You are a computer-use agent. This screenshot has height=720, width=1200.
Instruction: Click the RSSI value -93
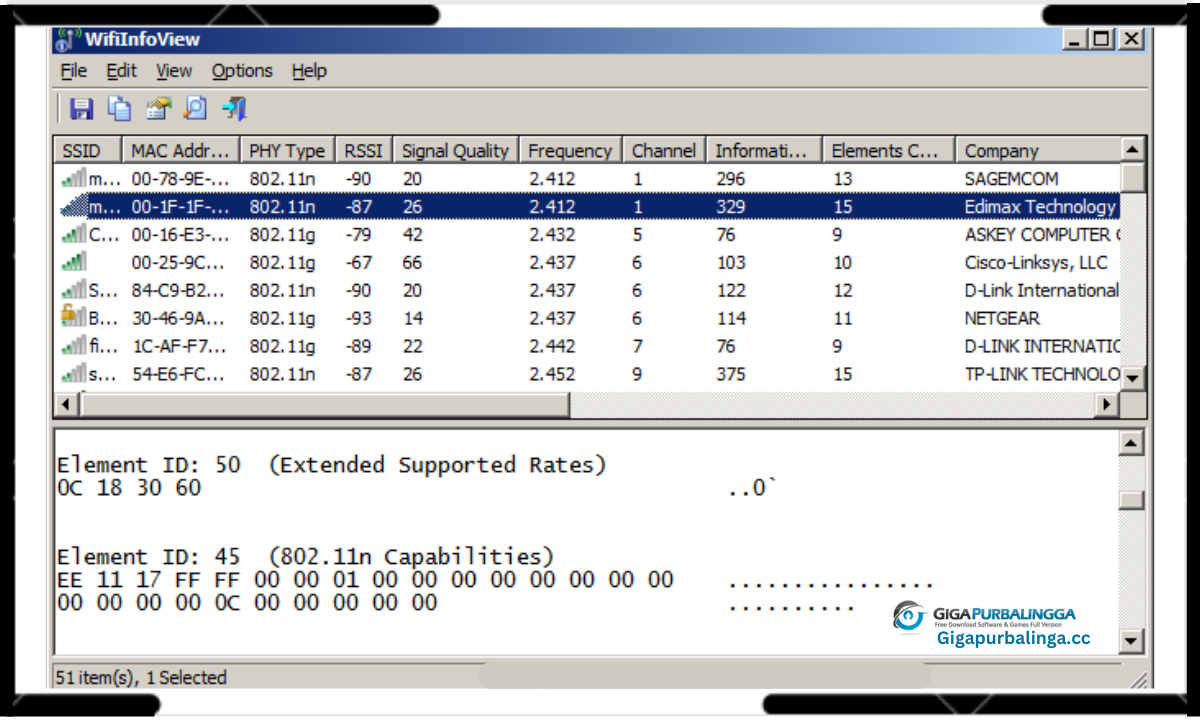click(359, 318)
